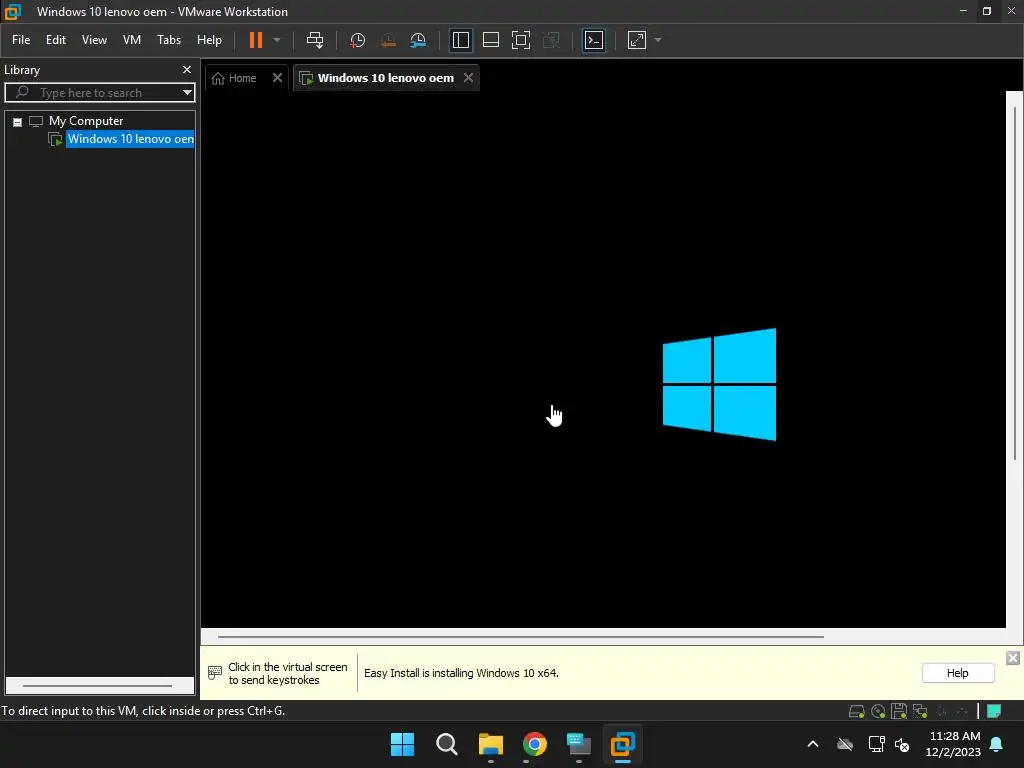Close the Home tab
The height and width of the screenshot is (768, 1024).
coord(277,78)
